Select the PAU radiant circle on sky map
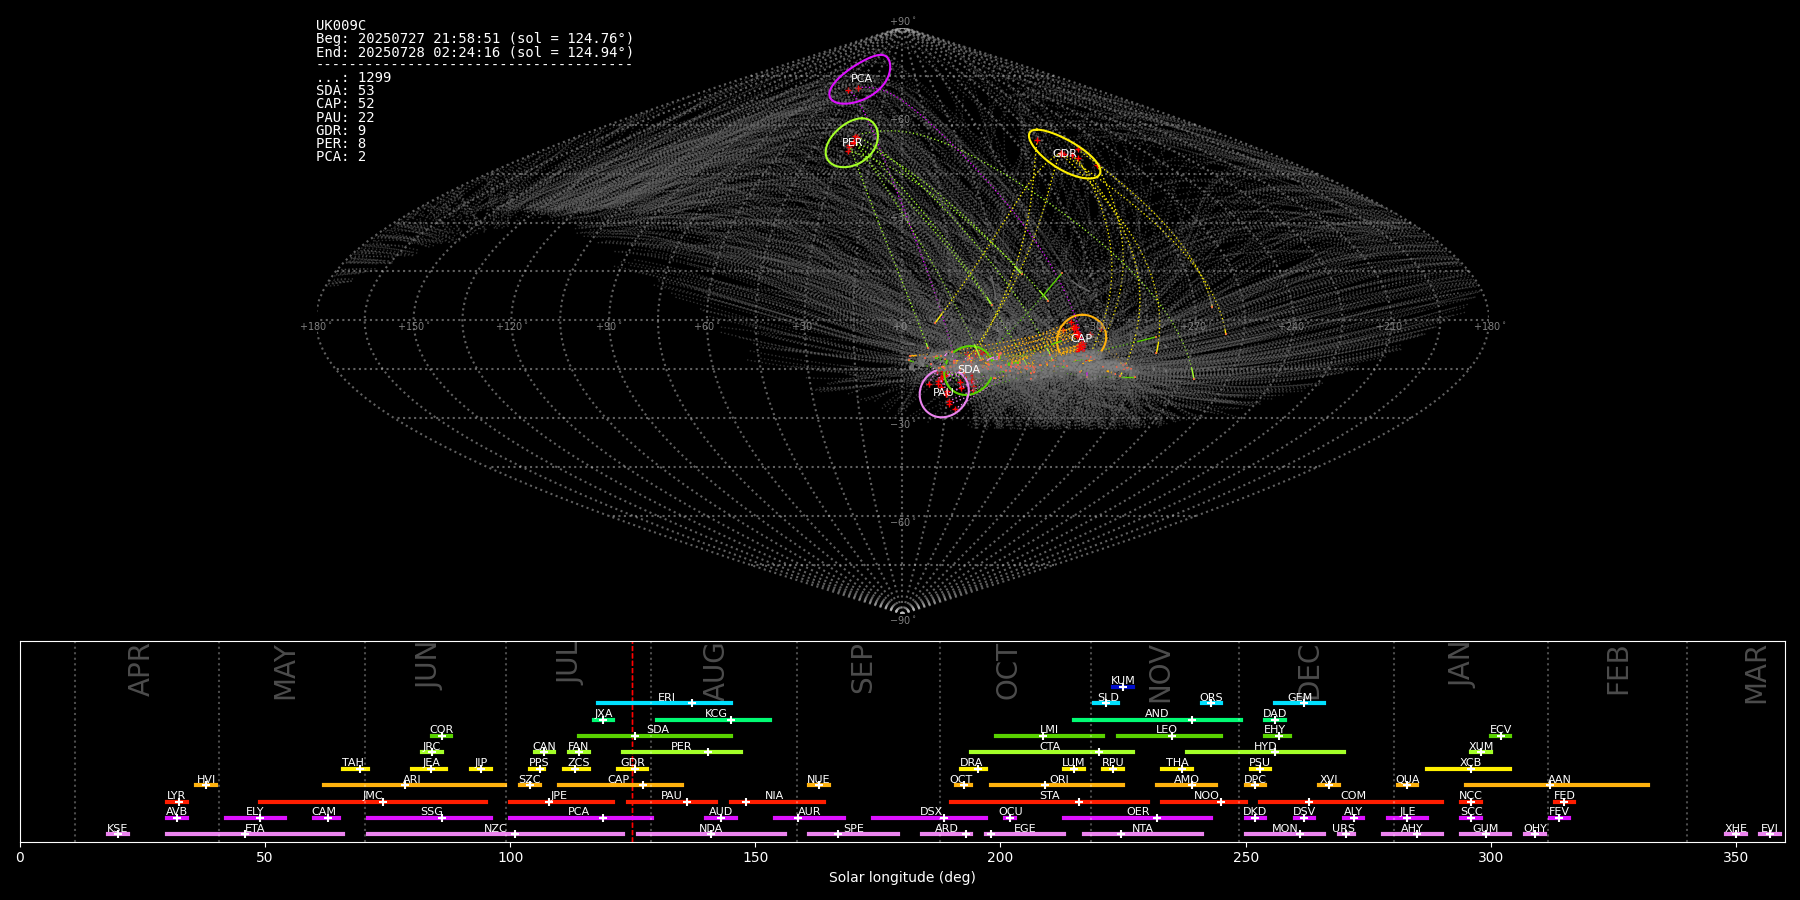This screenshot has width=1800, height=900. point(944,393)
